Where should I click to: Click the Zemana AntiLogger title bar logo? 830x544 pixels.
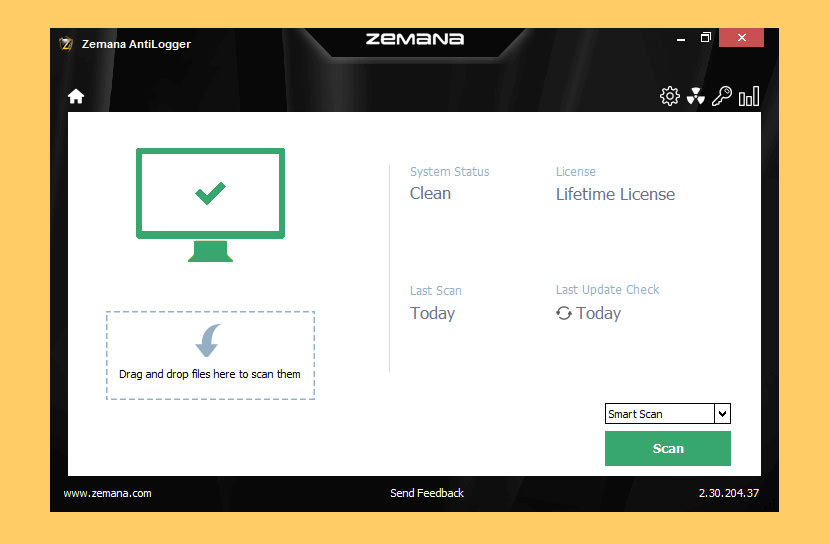tap(66, 44)
